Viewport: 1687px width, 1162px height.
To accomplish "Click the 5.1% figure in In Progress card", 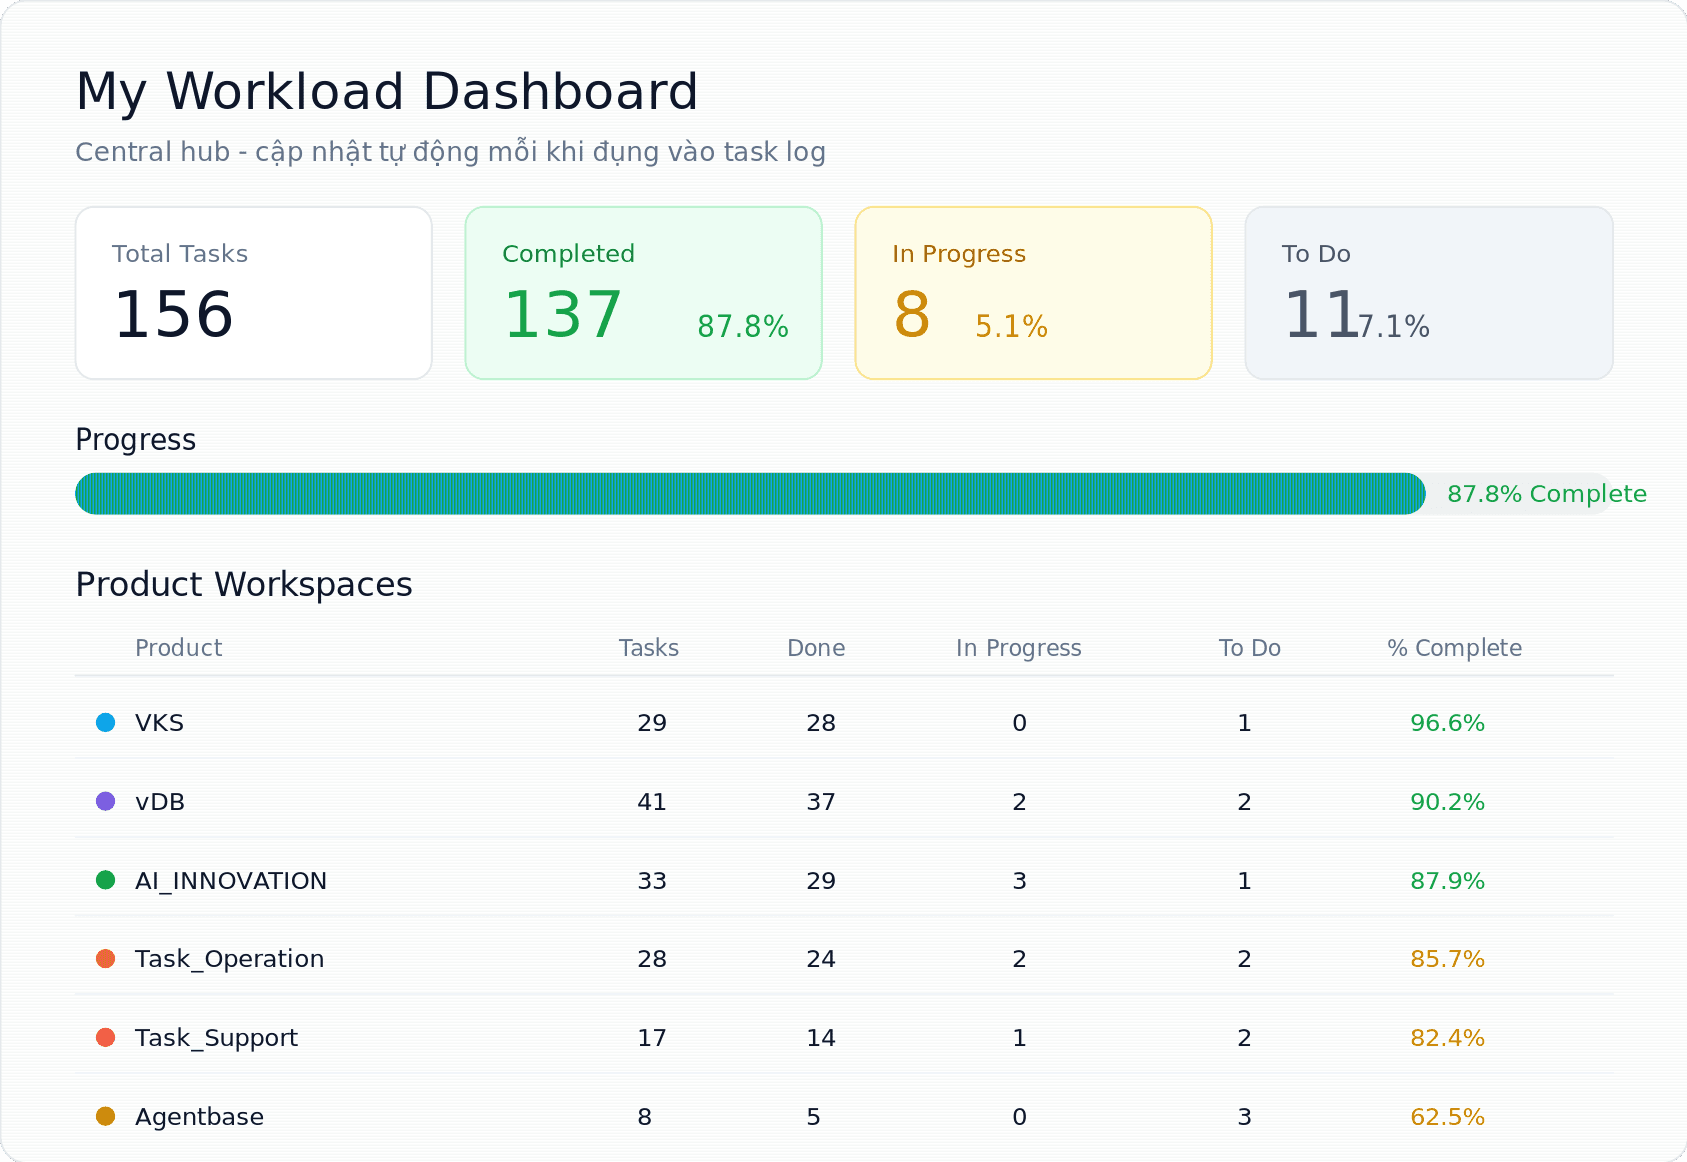I will [x=1012, y=327].
